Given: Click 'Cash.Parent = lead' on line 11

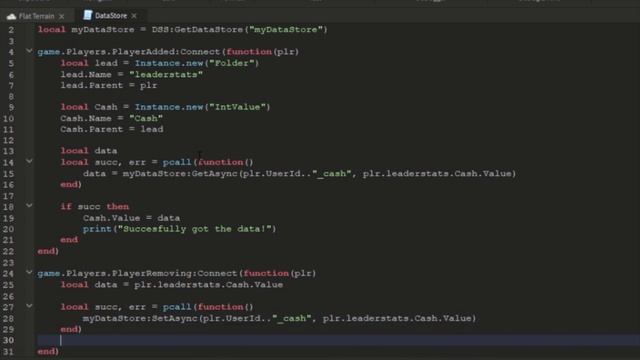Looking at the screenshot, I should click(112, 129).
